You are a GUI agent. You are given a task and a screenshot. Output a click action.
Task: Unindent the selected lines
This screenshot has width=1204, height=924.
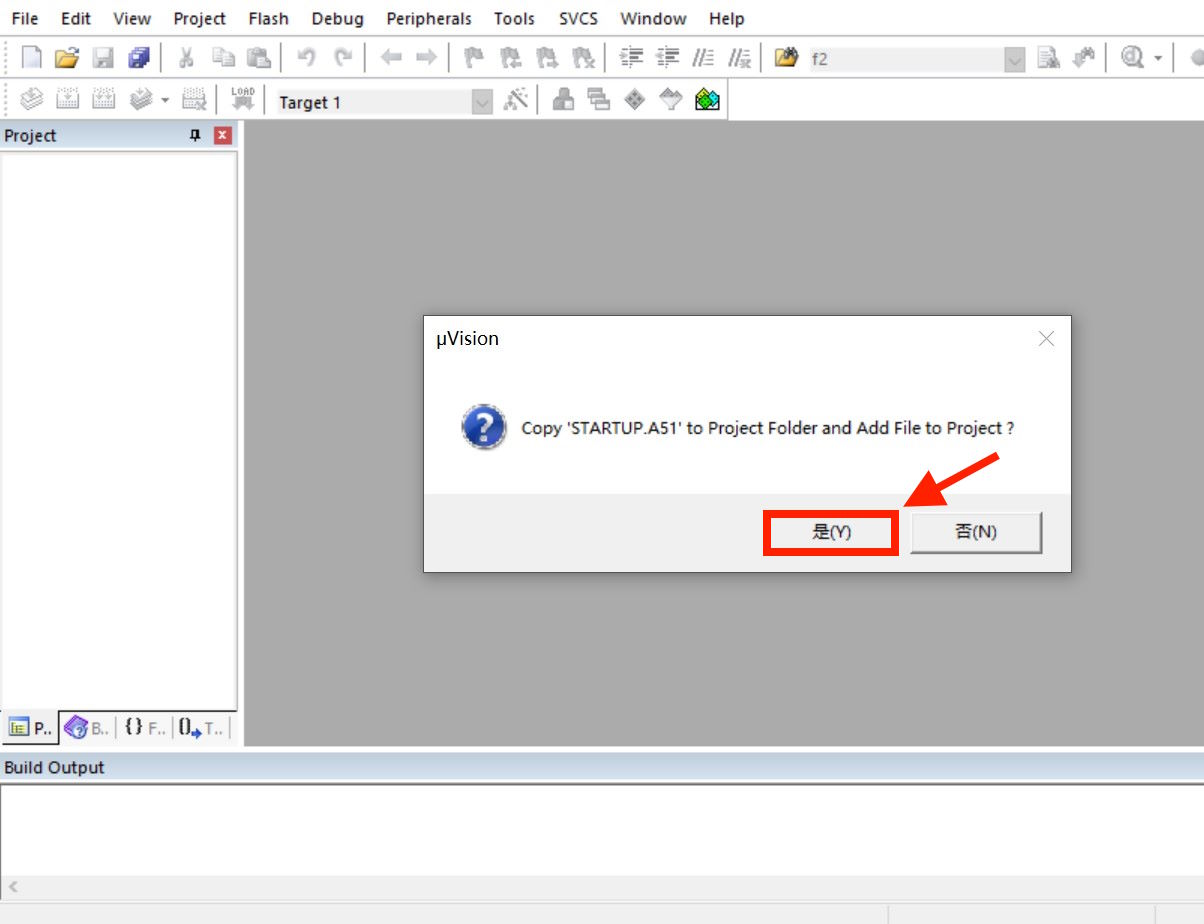point(667,58)
